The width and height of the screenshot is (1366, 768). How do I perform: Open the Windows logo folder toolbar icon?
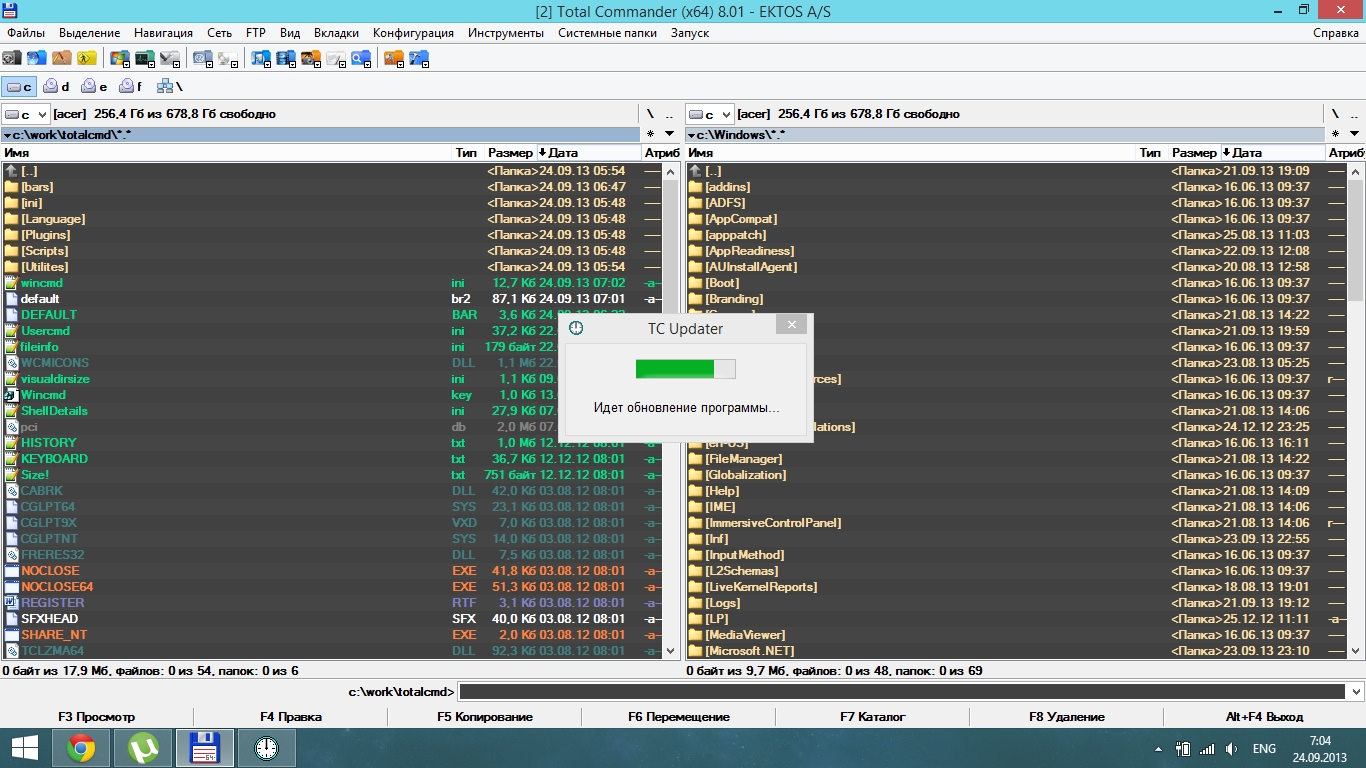(x=119, y=58)
